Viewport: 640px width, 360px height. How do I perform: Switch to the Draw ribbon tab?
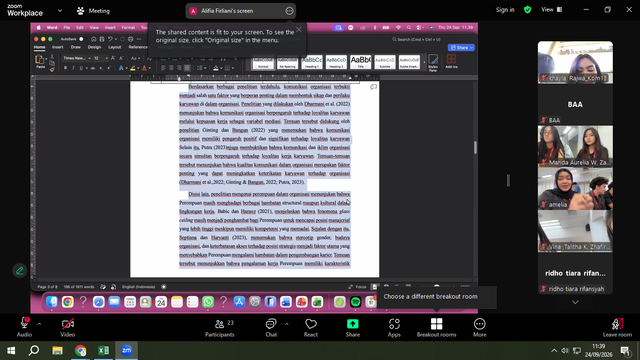76,47
